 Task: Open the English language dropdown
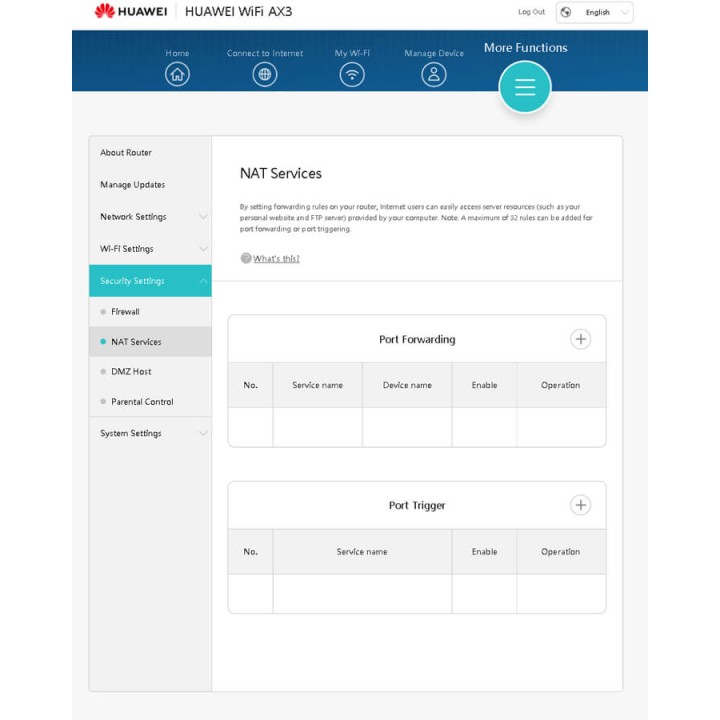pyautogui.click(x=595, y=12)
